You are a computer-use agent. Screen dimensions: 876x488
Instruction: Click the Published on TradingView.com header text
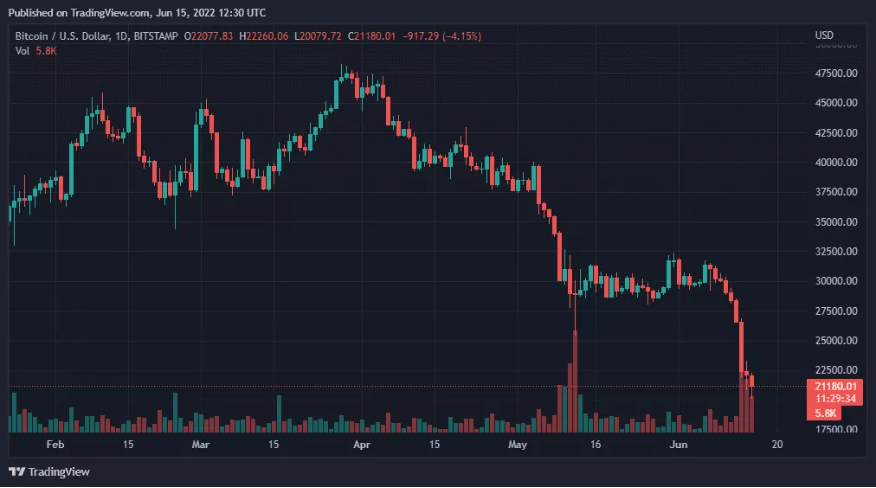coord(136,13)
